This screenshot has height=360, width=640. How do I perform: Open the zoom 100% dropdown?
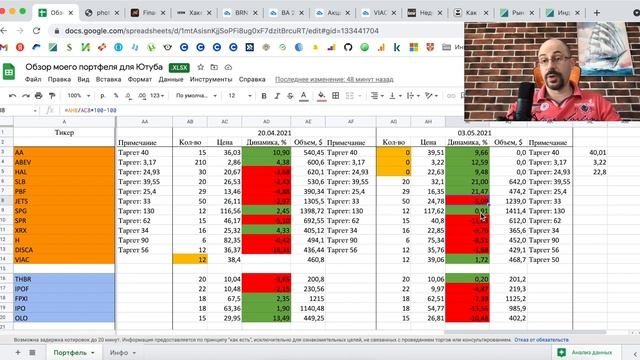pyautogui.click(x=78, y=96)
